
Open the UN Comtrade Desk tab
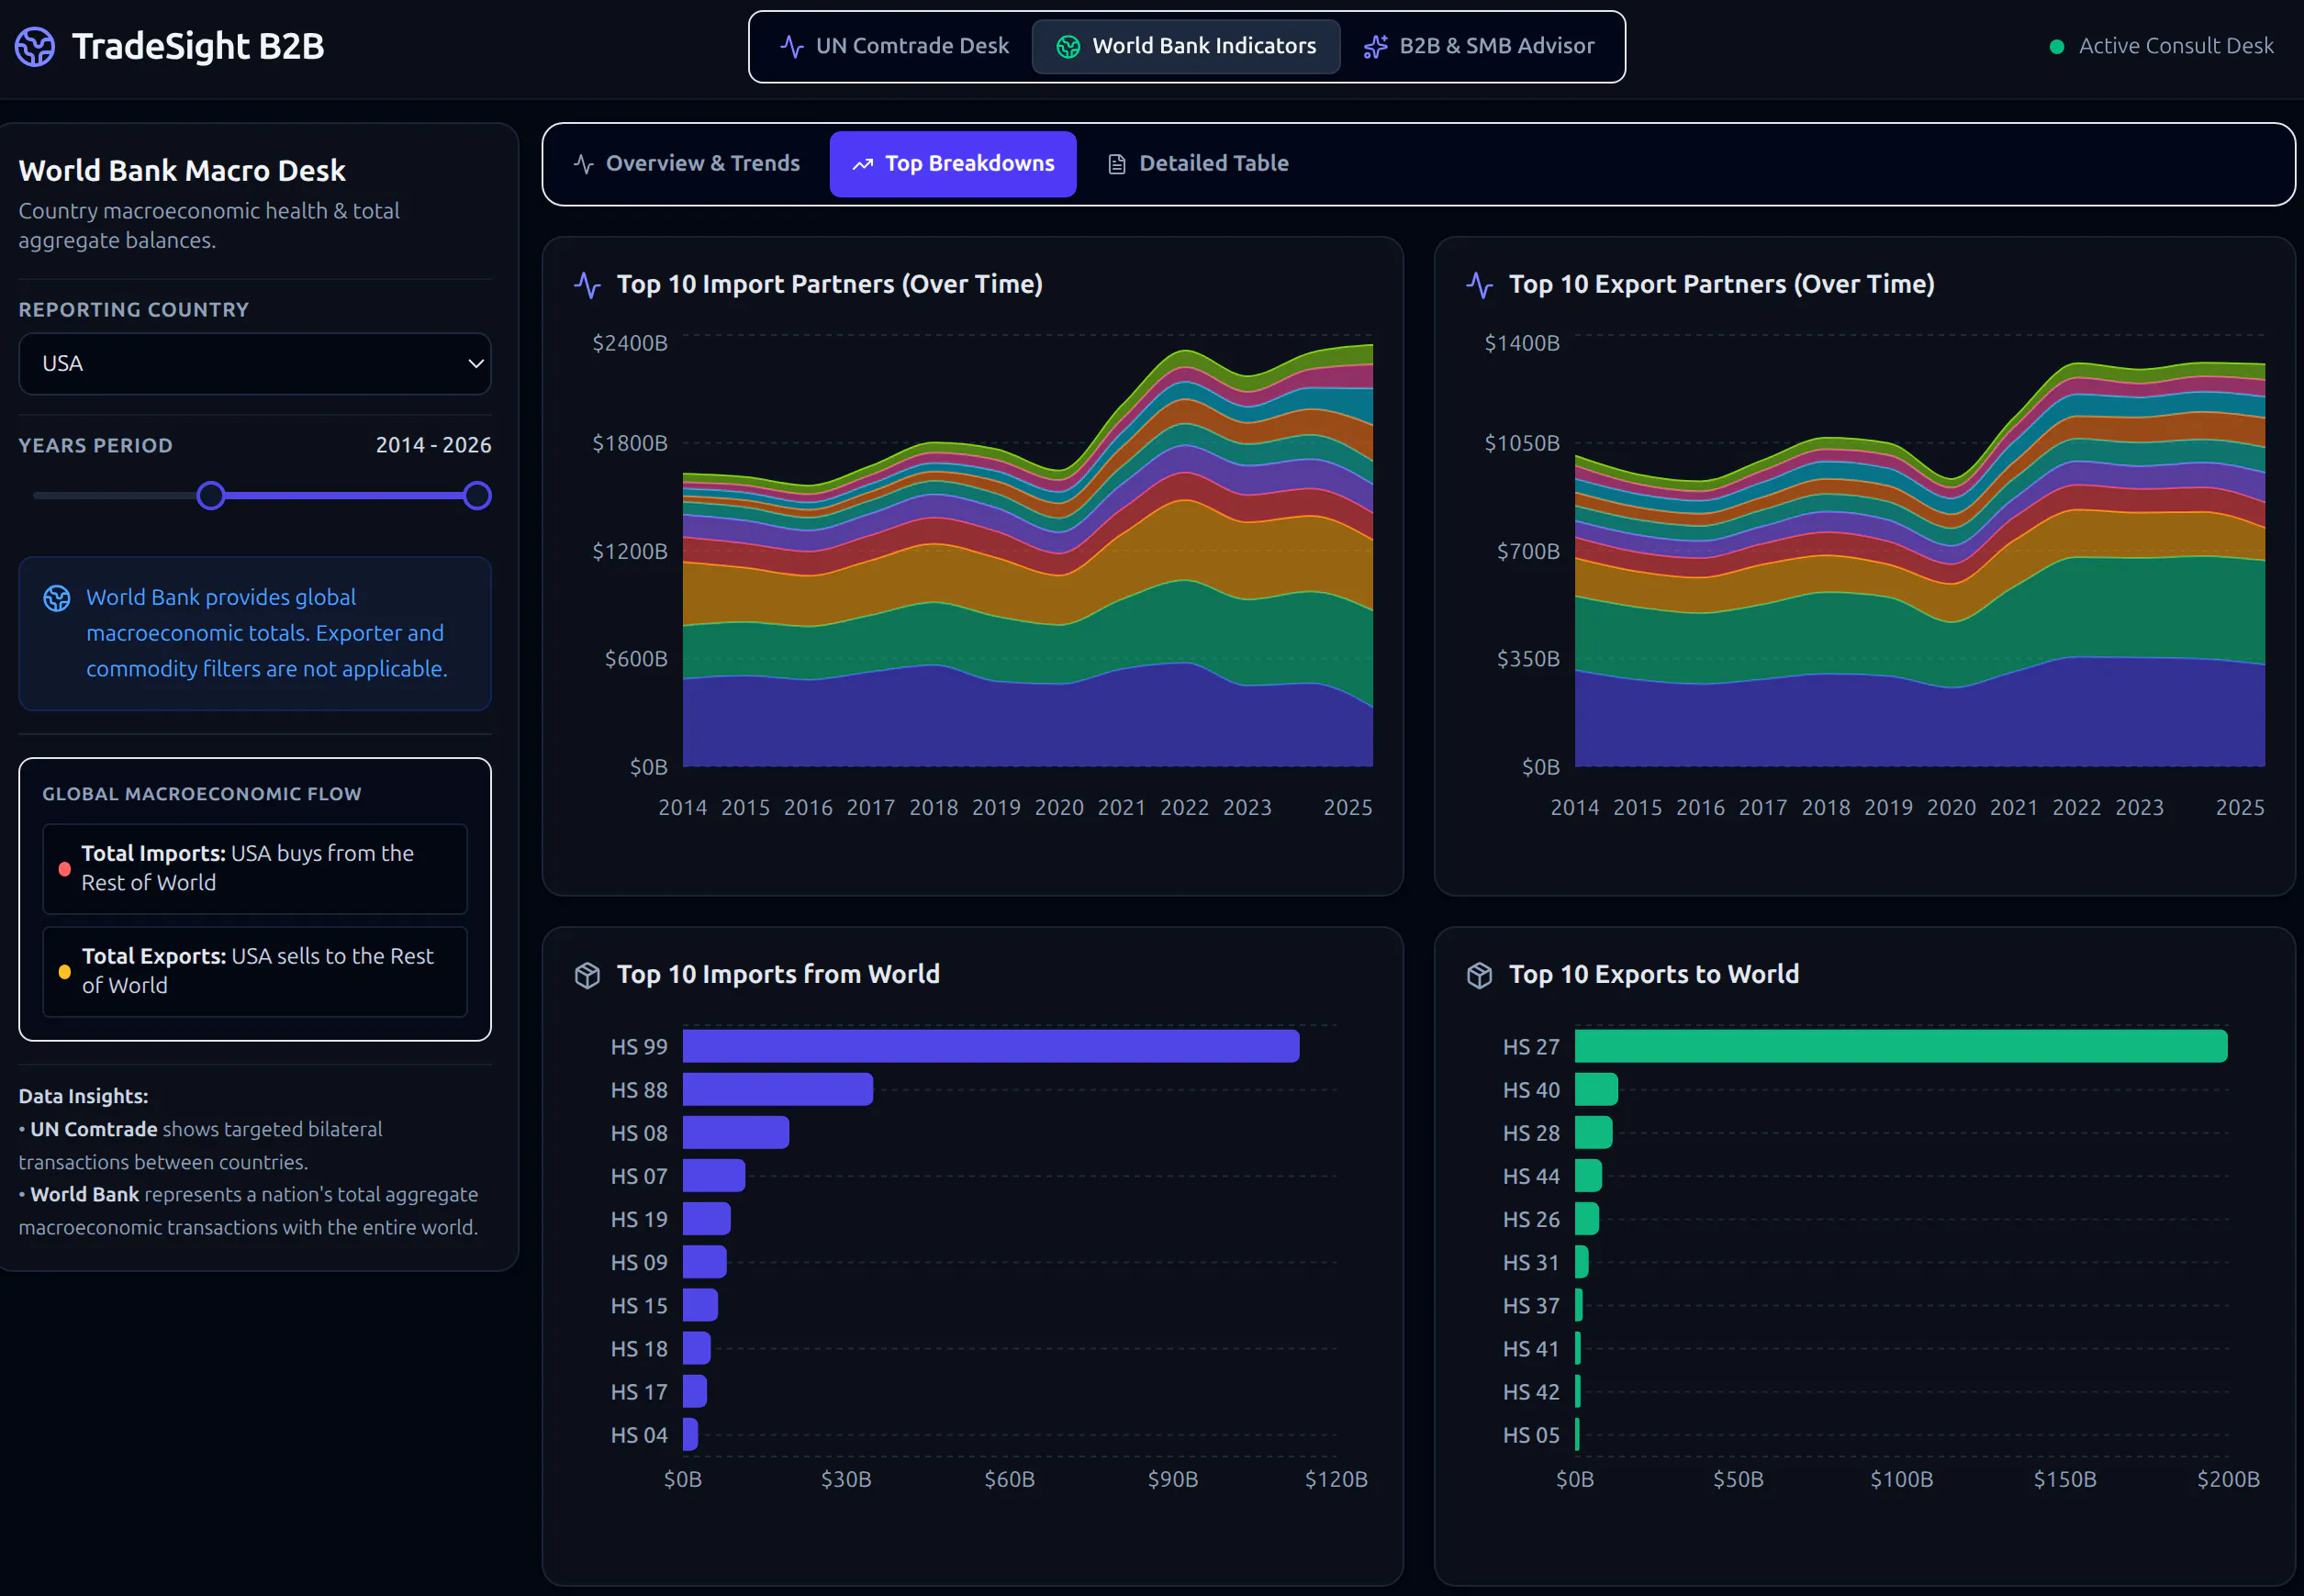tap(895, 47)
